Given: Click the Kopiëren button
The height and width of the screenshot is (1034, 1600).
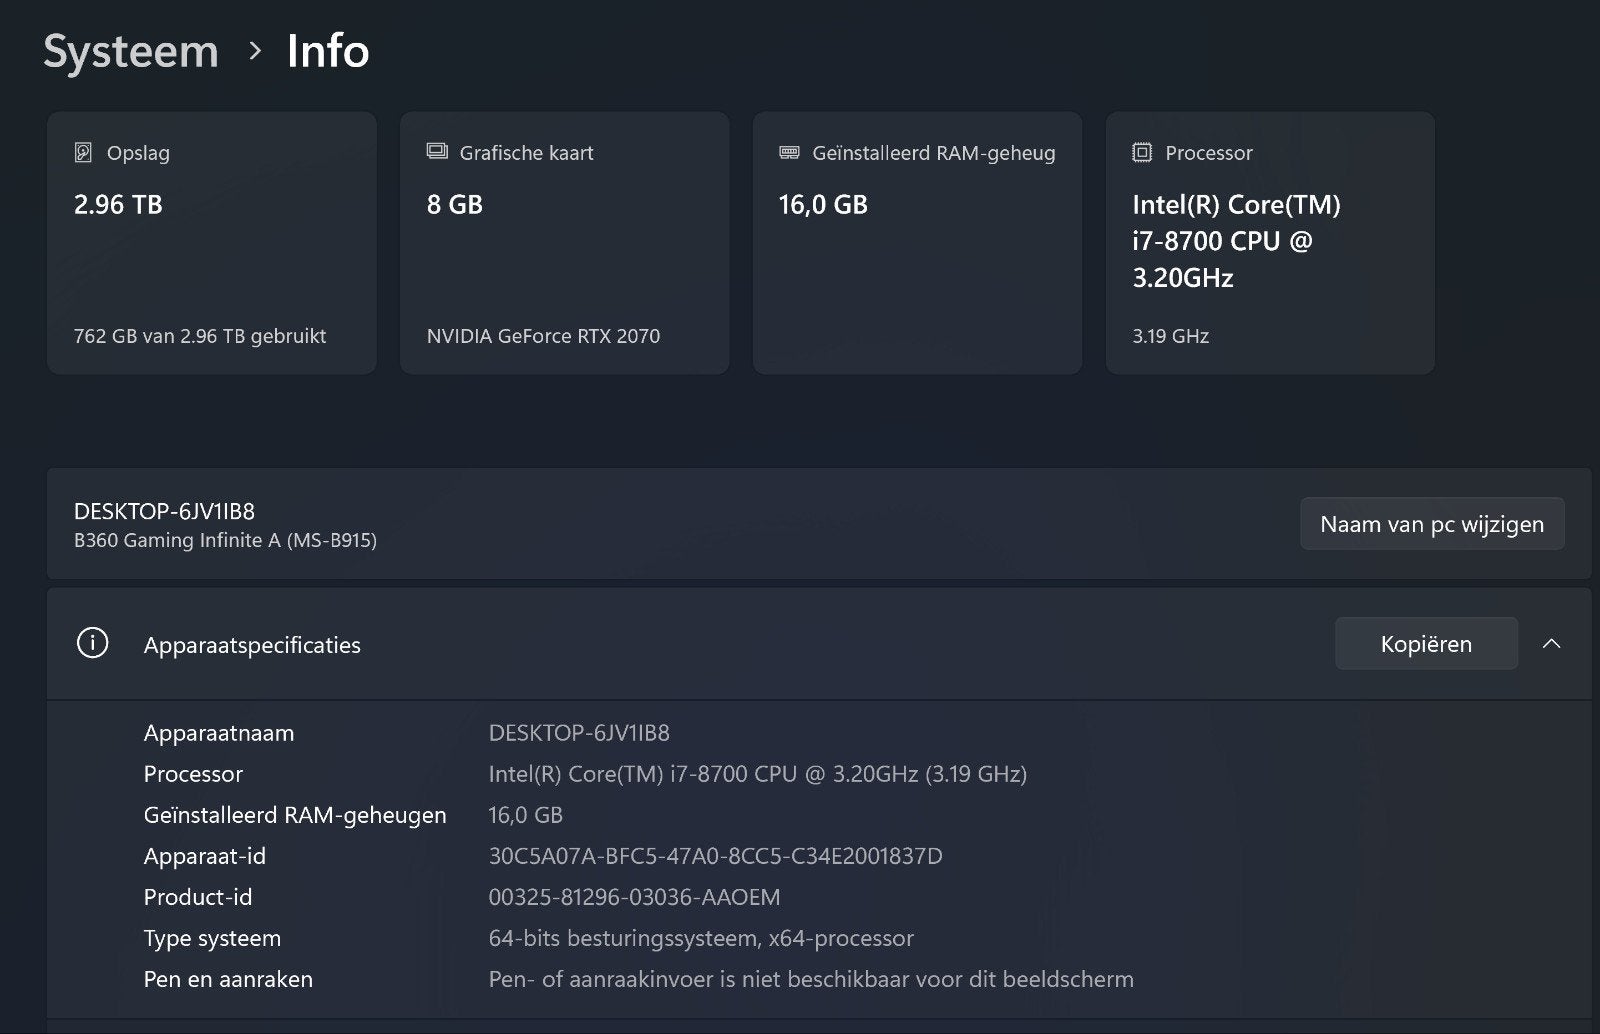Looking at the screenshot, I should [1426, 644].
